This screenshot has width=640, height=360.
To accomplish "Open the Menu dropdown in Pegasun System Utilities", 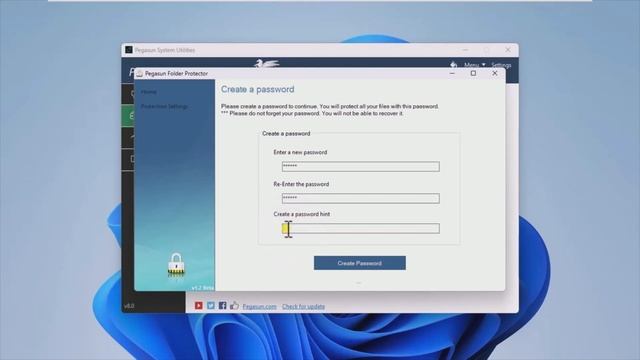I will coord(474,65).
